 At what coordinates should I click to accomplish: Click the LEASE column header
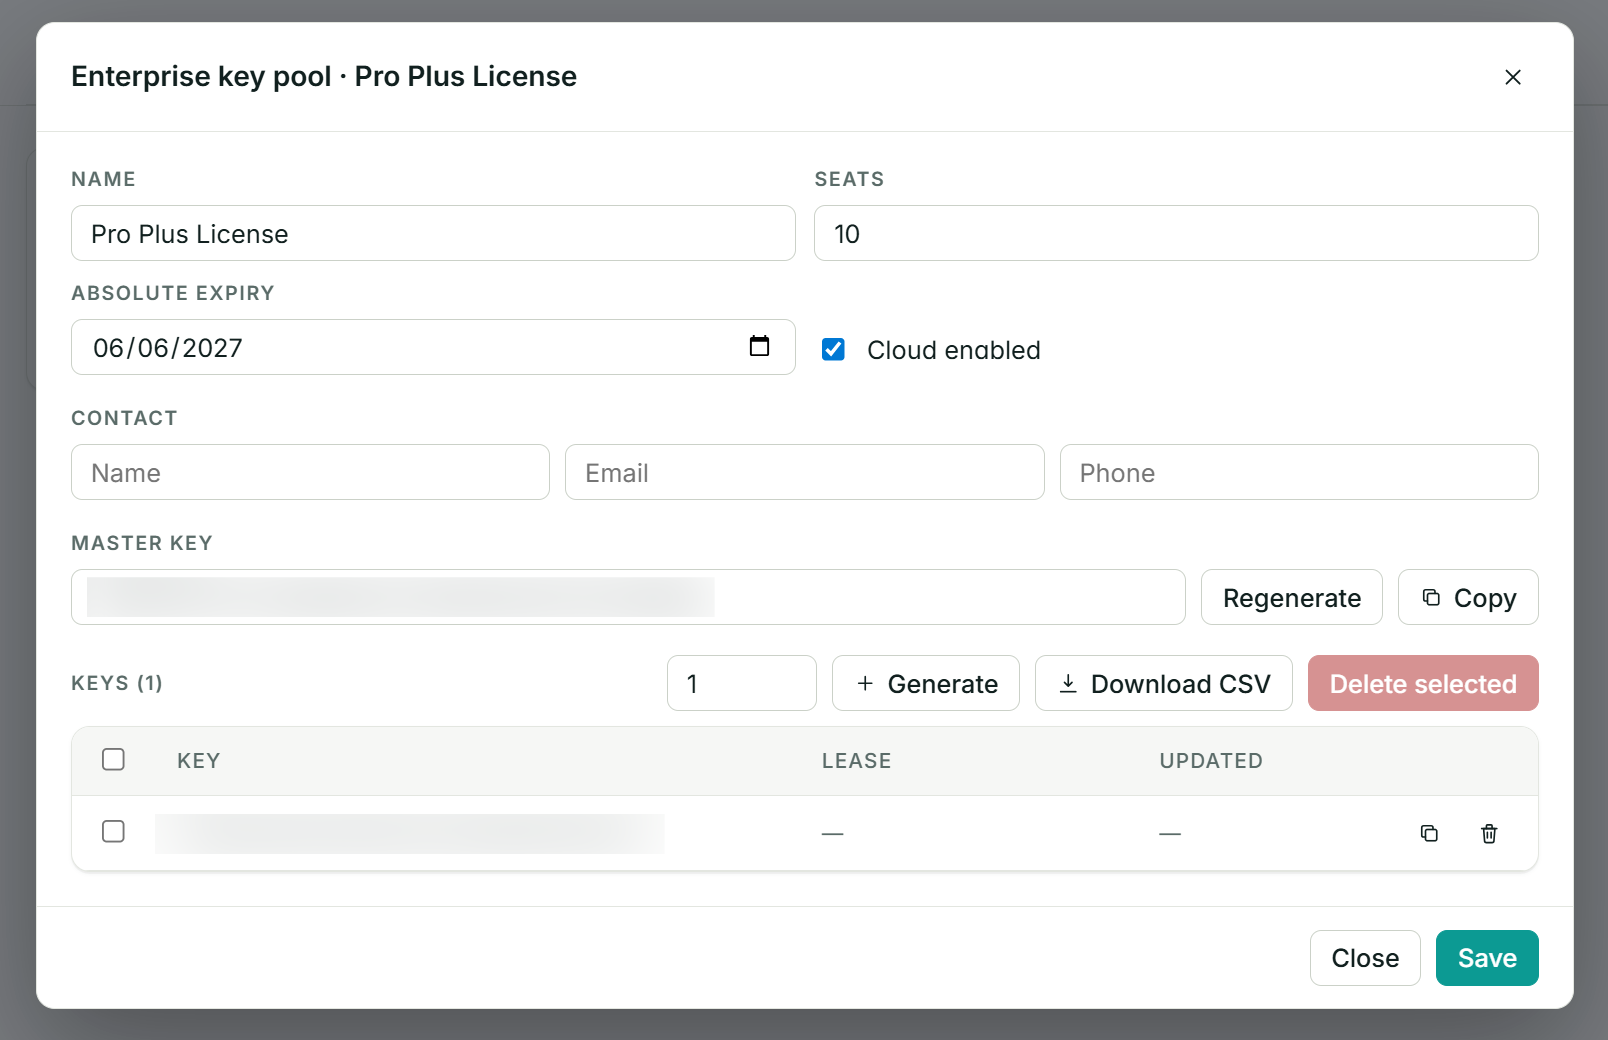(x=856, y=761)
